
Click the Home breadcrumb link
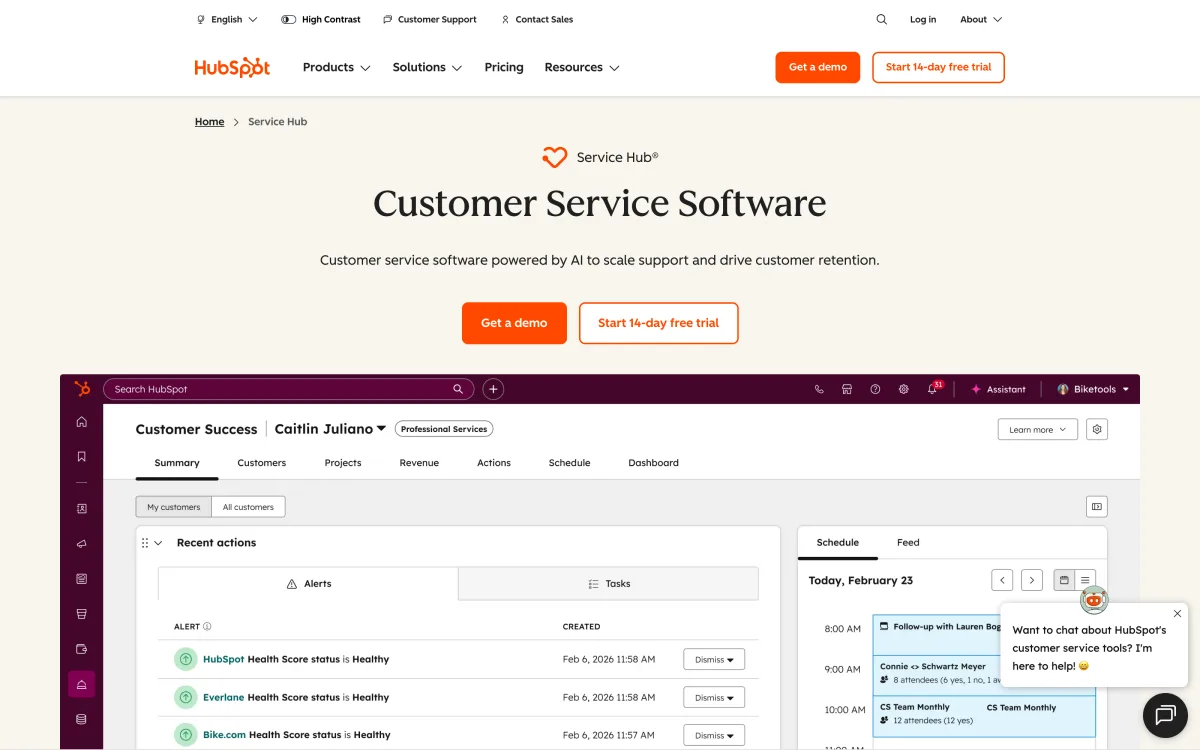coord(210,122)
